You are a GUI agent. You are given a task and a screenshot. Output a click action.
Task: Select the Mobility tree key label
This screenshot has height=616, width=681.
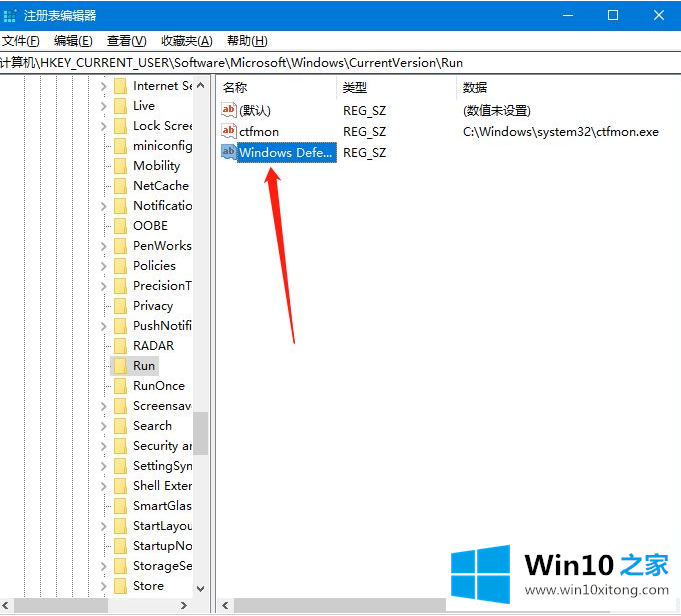(x=156, y=166)
